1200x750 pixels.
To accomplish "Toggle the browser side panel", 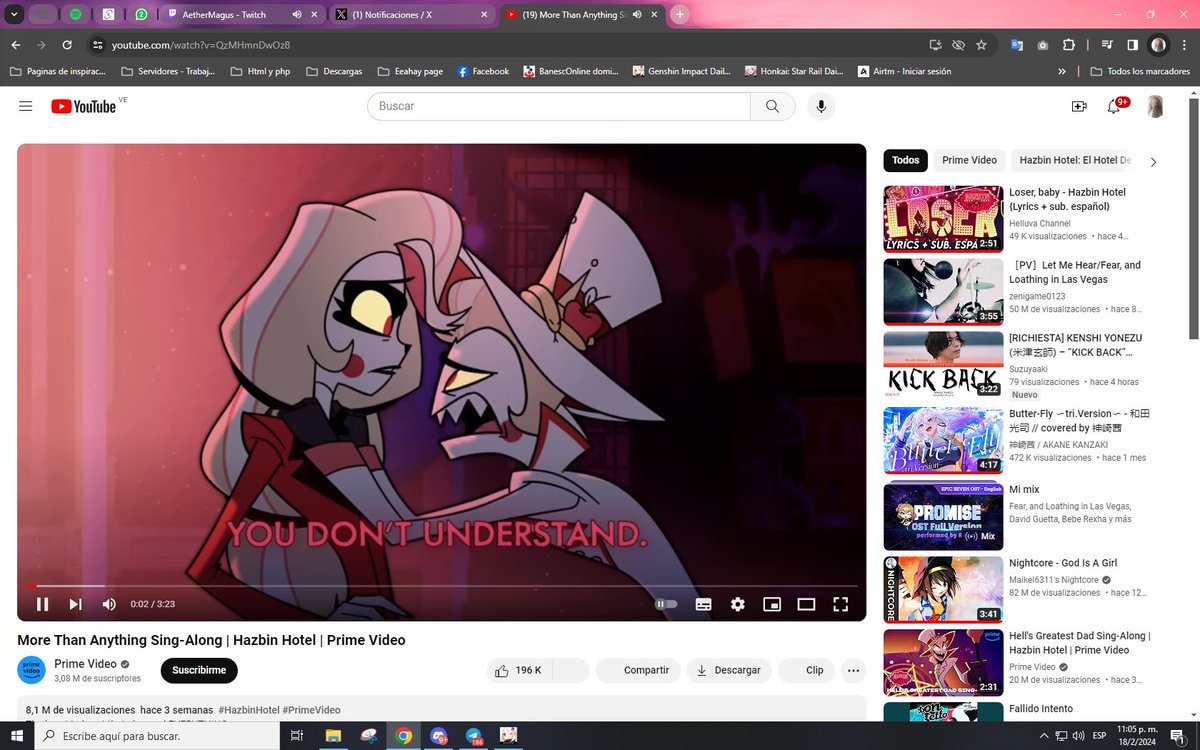I will pyautogui.click(x=1133, y=45).
